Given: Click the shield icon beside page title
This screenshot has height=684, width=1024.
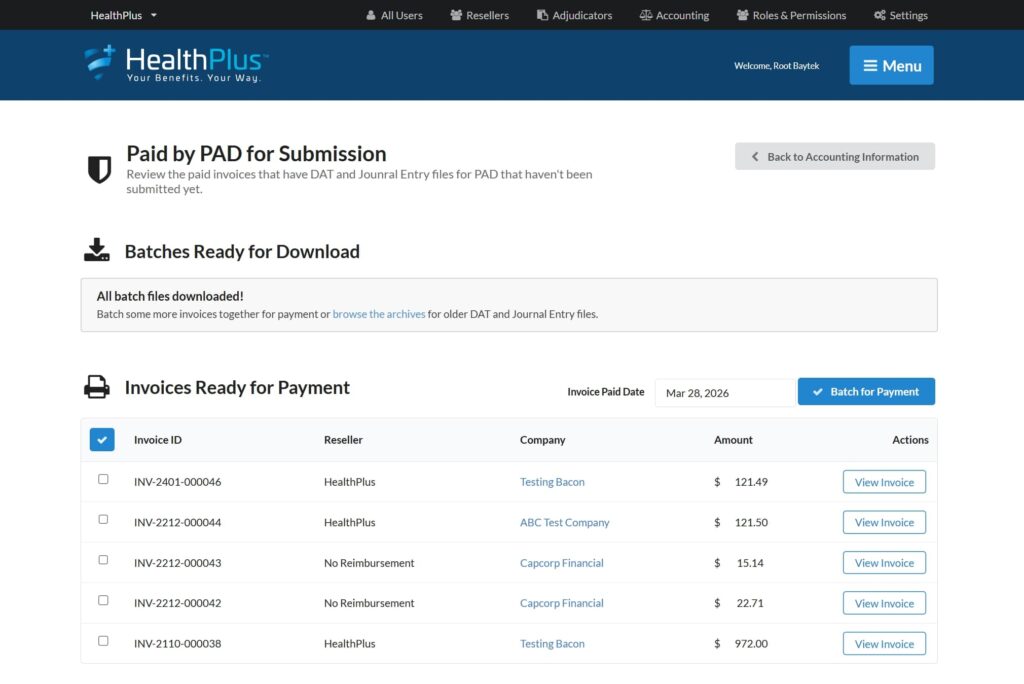Looking at the screenshot, I should coord(99,170).
